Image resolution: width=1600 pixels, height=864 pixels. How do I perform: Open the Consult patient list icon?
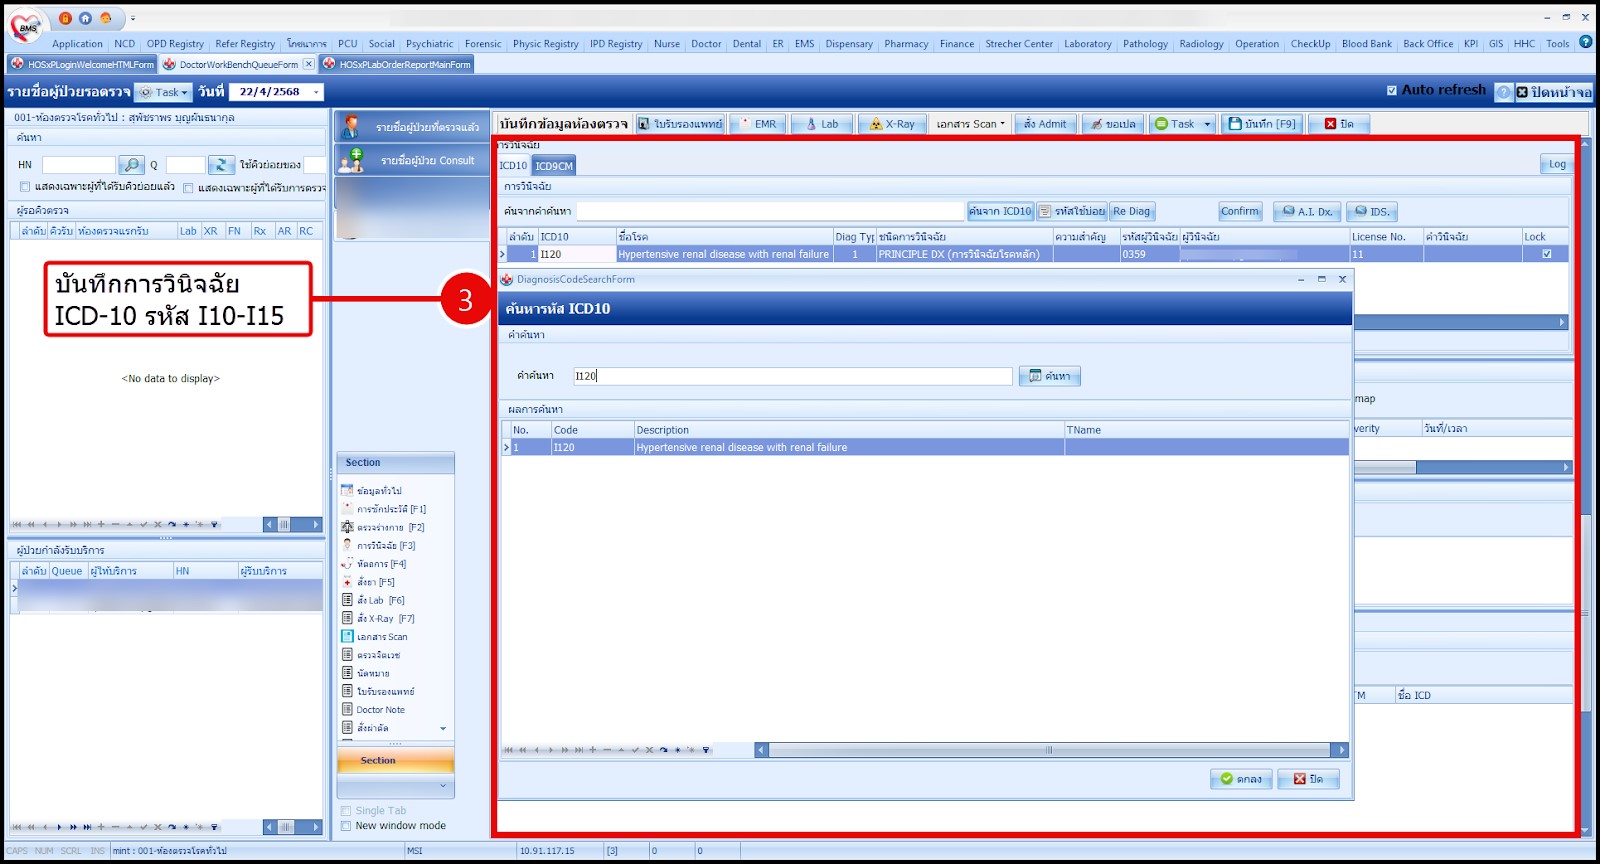351,160
